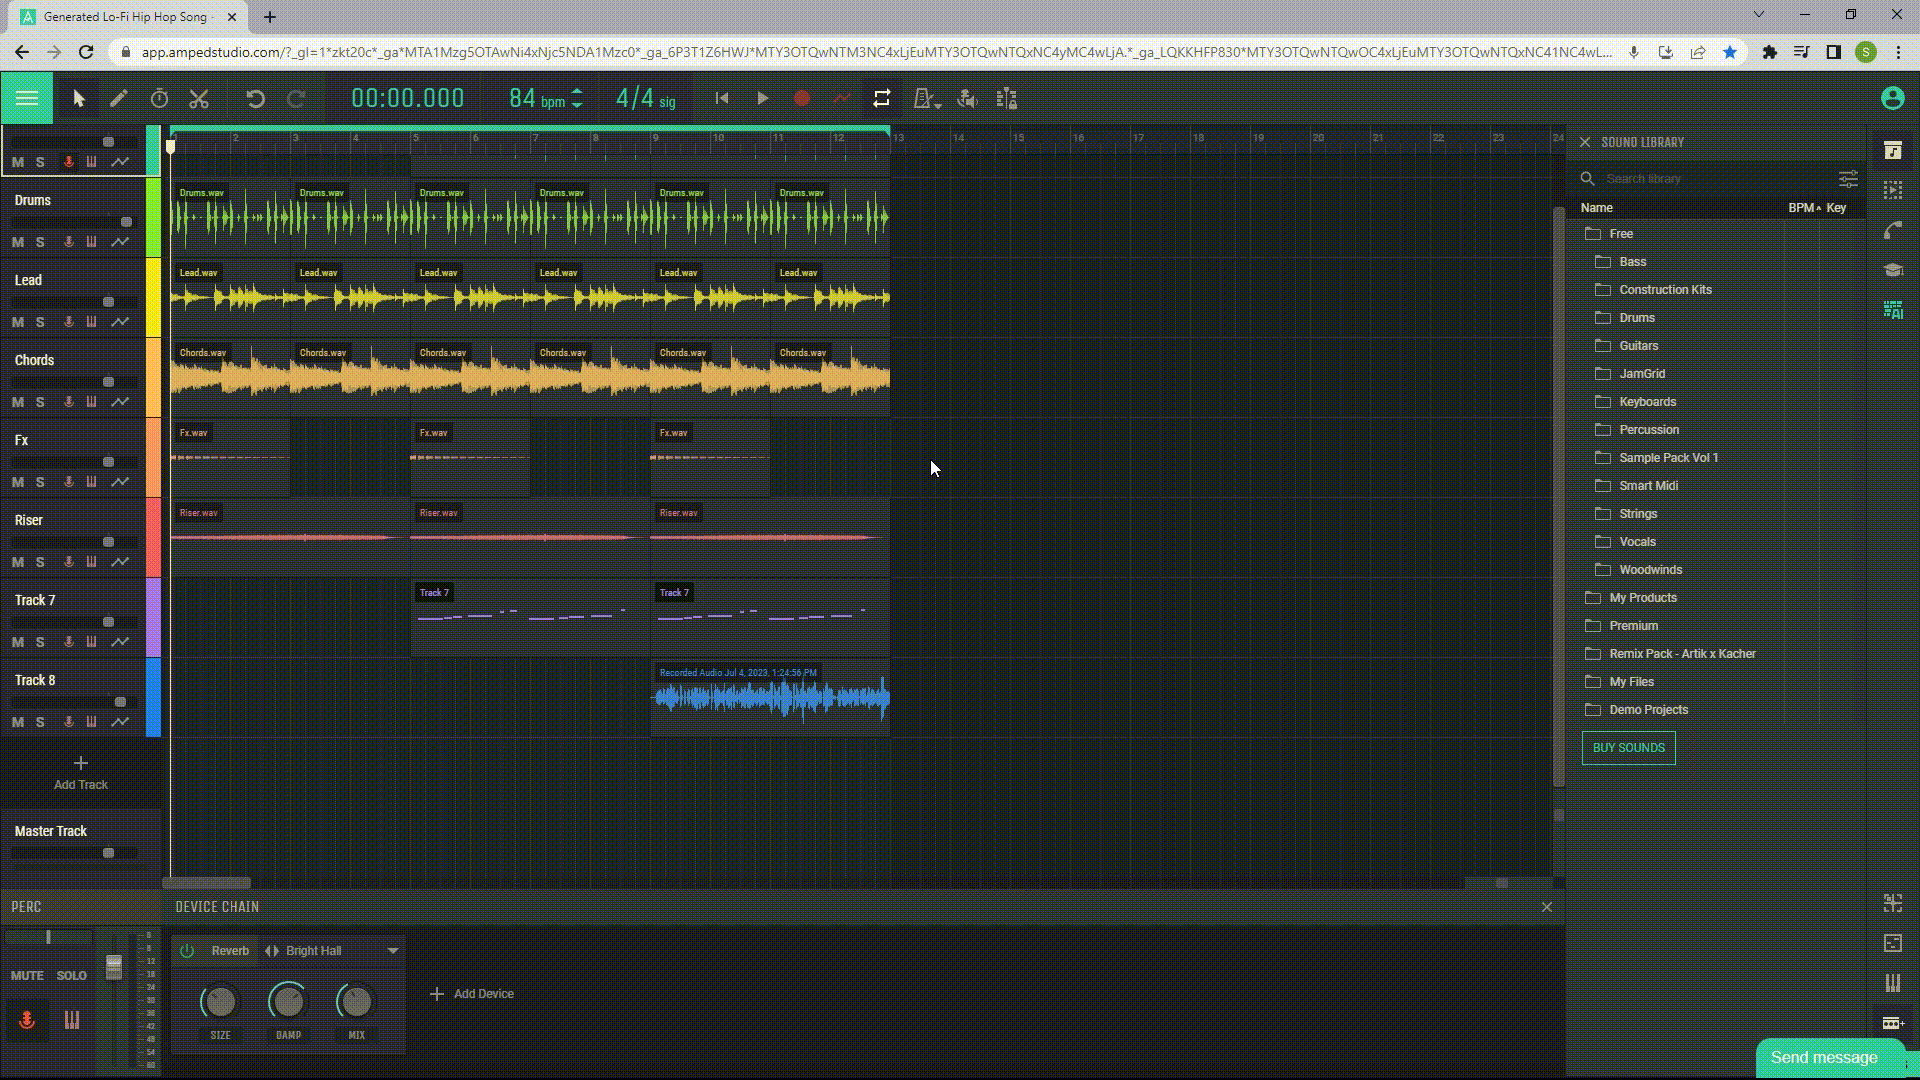Open the Bright Hall reverb preset dropdown

[x=392, y=949]
